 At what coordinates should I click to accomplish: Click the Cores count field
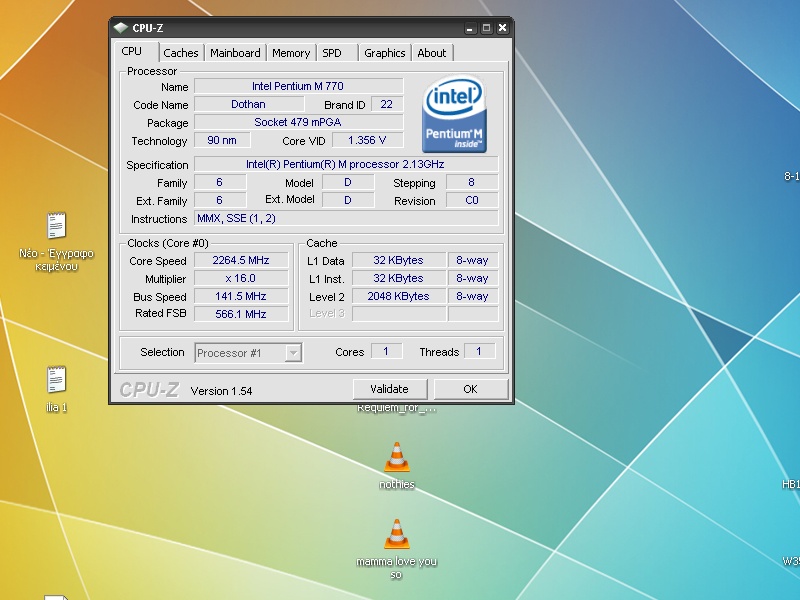coord(386,352)
